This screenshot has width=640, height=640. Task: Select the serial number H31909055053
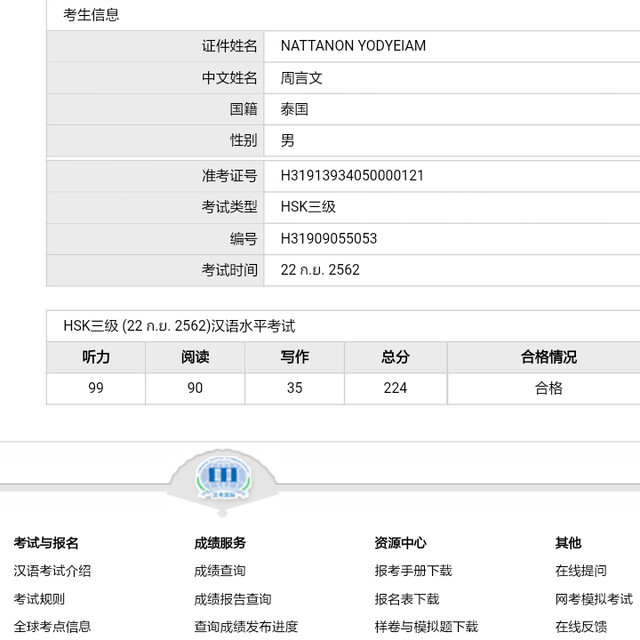click(x=329, y=238)
